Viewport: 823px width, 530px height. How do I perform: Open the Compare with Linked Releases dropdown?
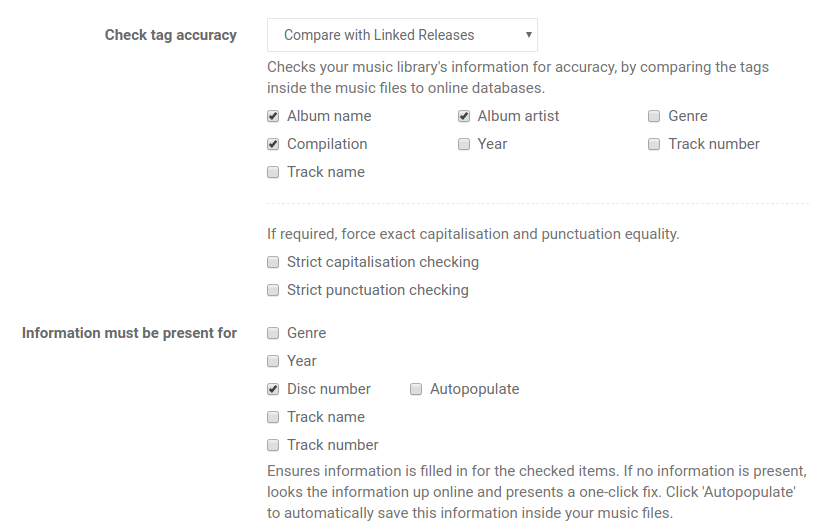402,35
